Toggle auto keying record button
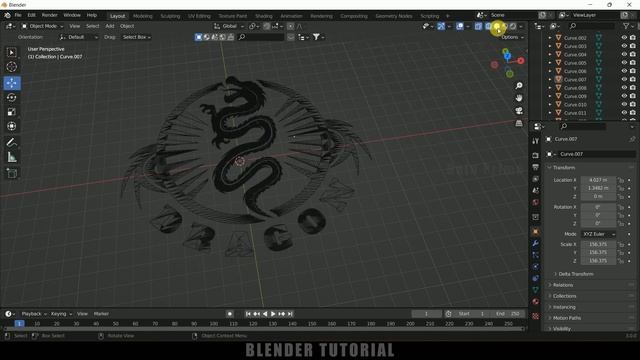Image resolution: width=640 pixels, height=360 pixels. (x=230, y=314)
